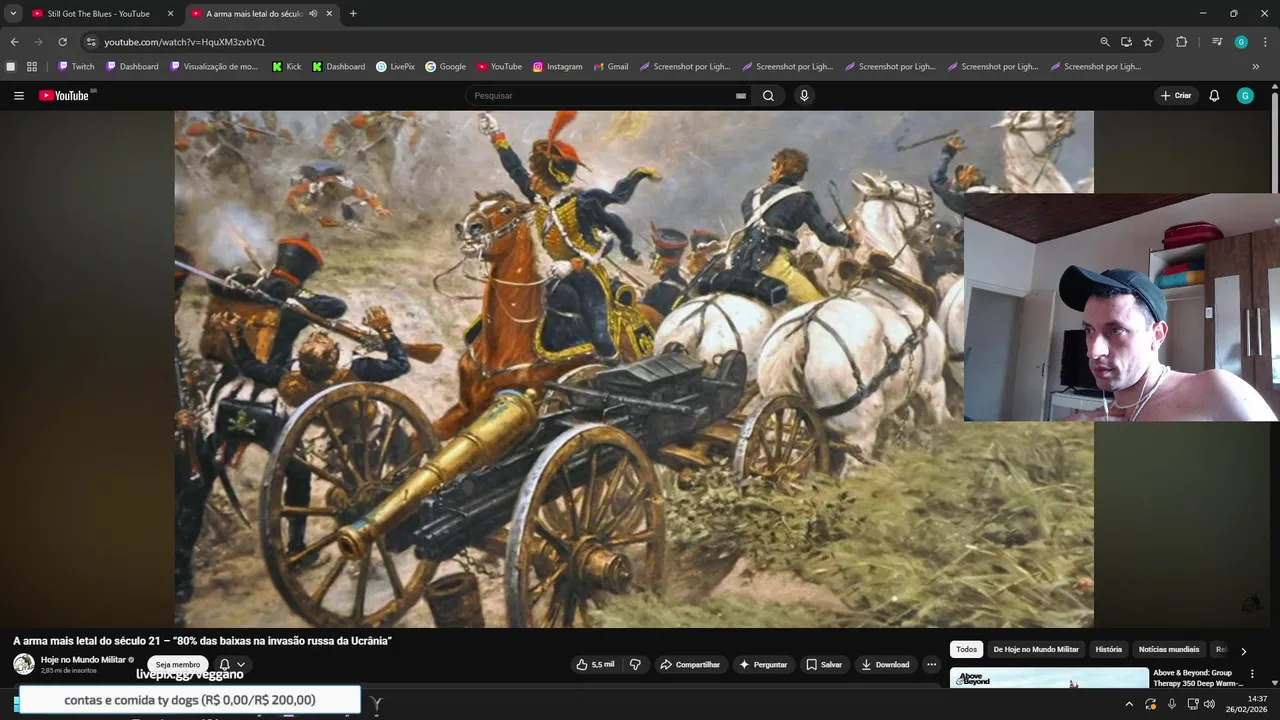The height and width of the screenshot is (720, 1280).
Task: Open the LivePix bookmark
Action: tap(395, 67)
